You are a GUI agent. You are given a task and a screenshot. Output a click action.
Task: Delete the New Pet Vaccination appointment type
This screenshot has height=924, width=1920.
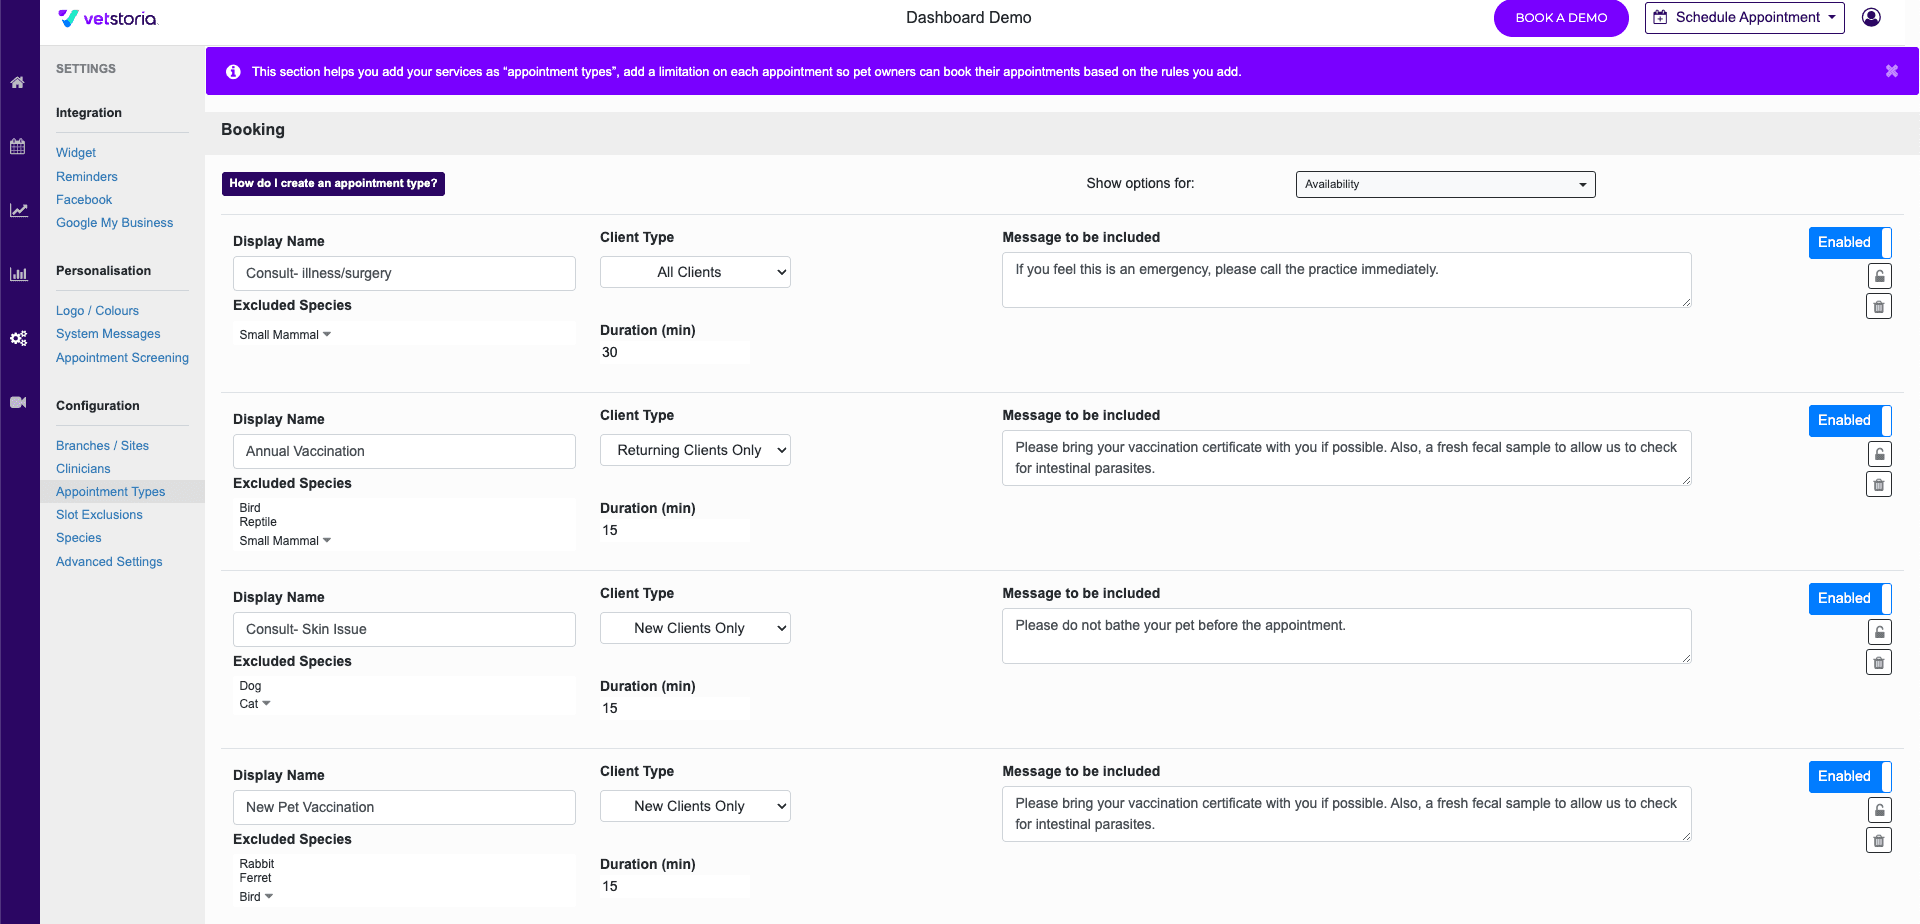(1879, 841)
